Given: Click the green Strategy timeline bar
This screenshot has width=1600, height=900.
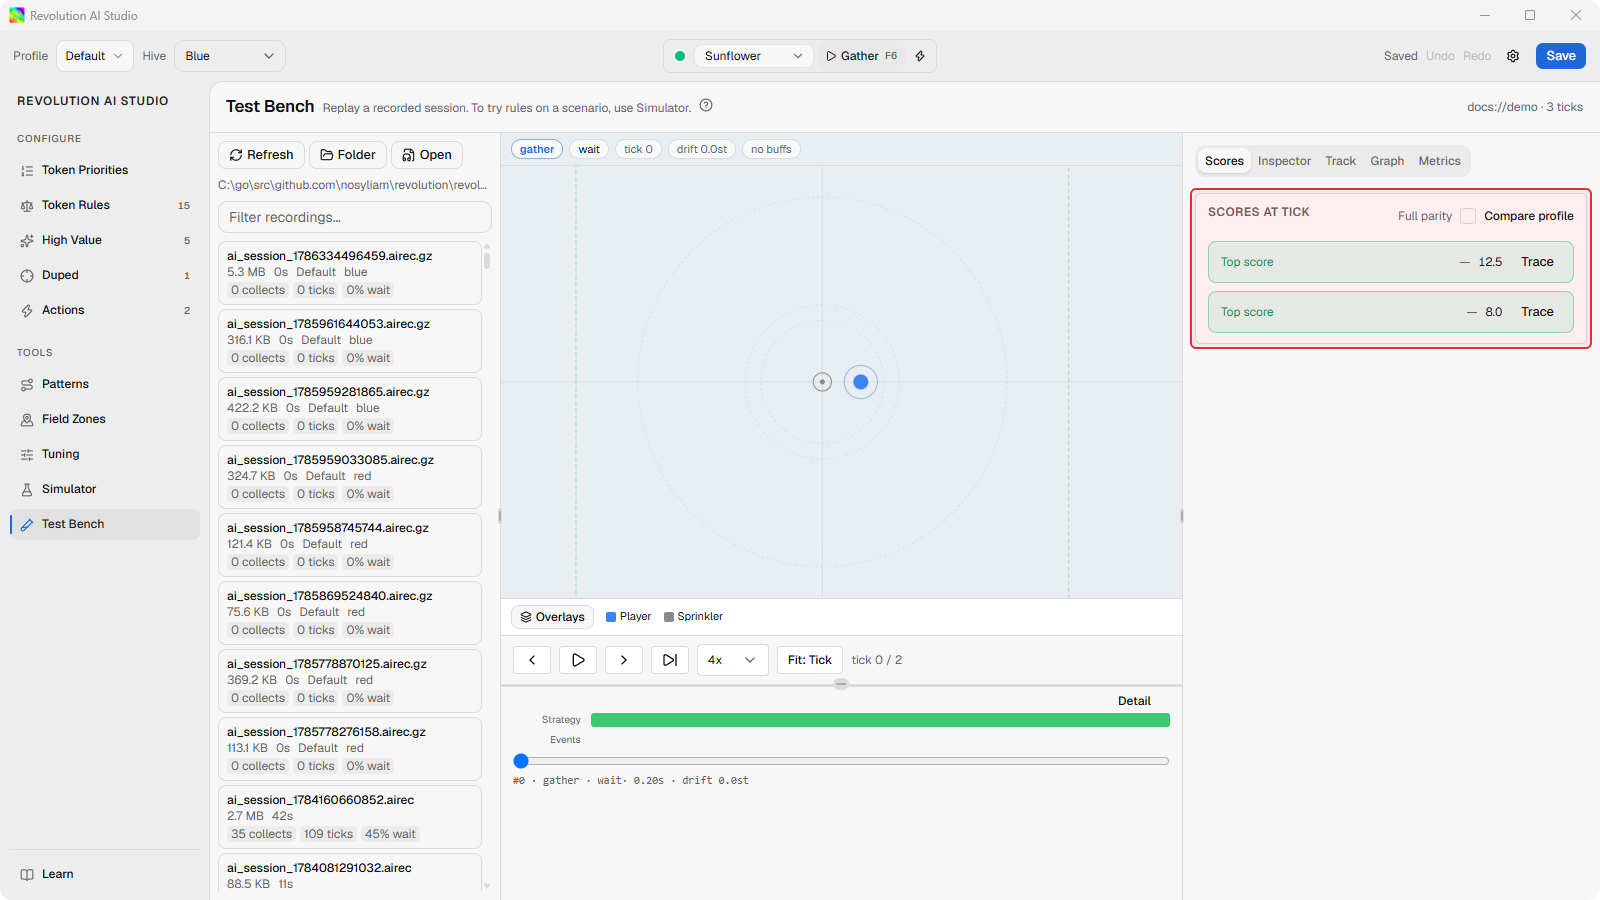Looking at the screenshot, I should coord(880,720).
